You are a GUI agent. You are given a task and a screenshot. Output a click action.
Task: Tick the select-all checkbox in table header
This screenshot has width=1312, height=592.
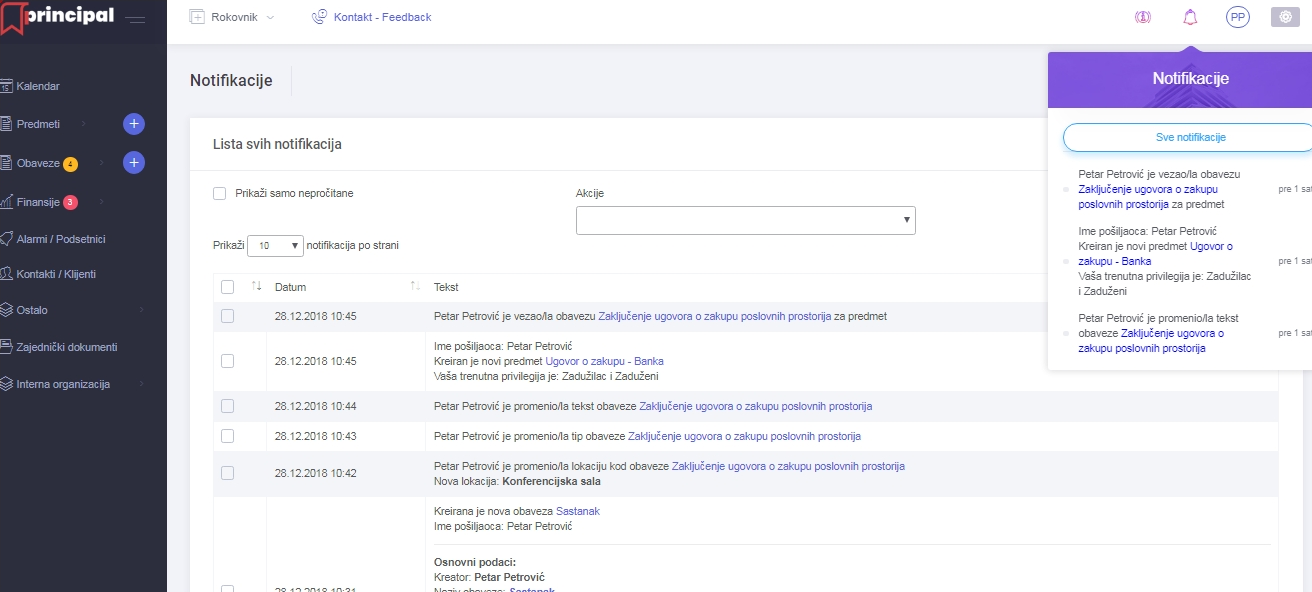click(227, 287)
